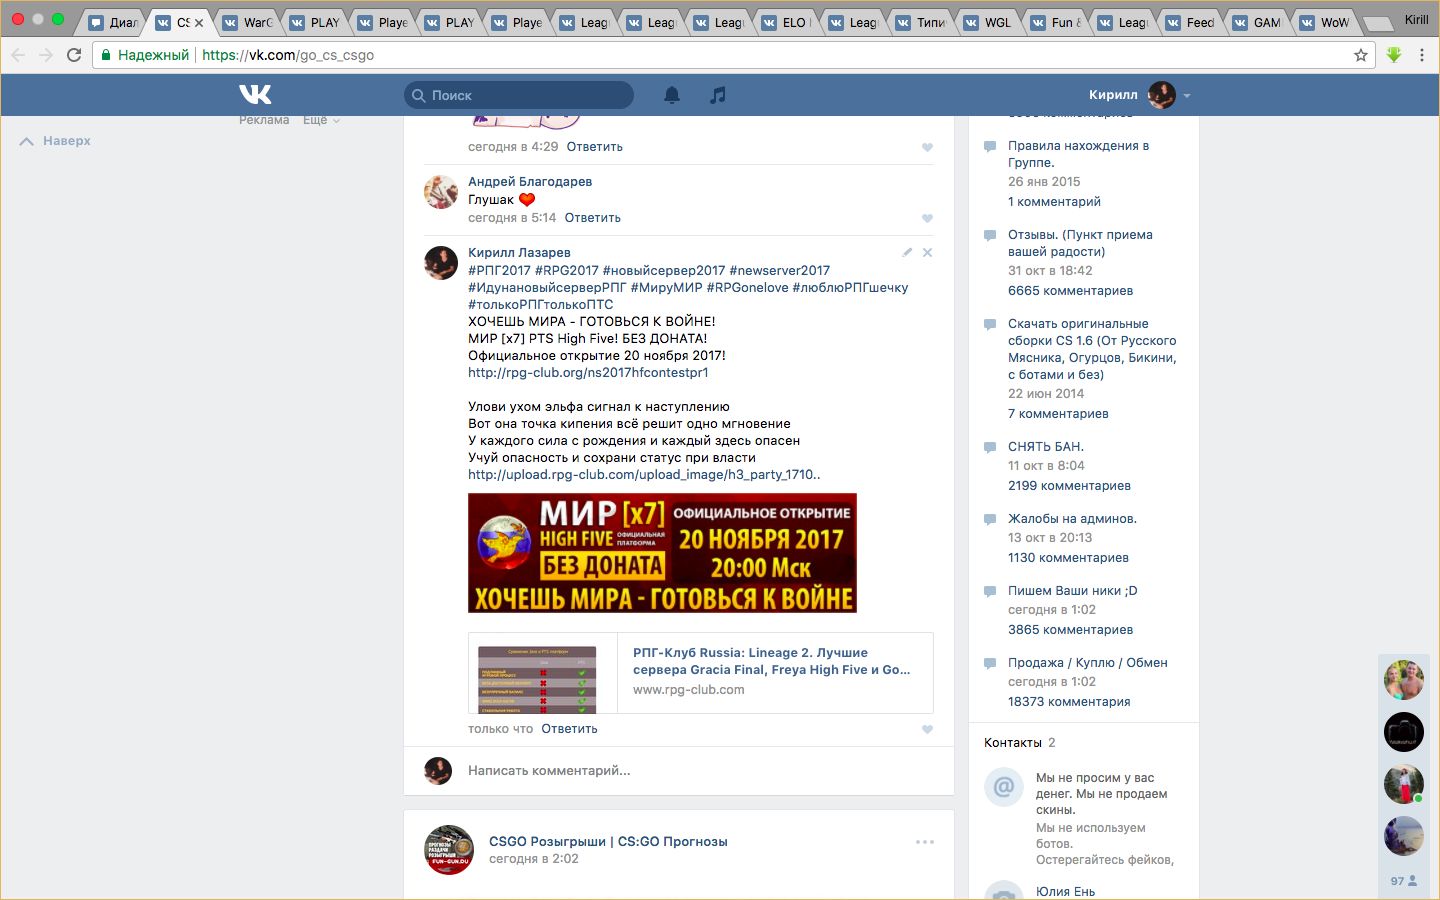
Task: Open the music note icon
Action: (718, 95)
